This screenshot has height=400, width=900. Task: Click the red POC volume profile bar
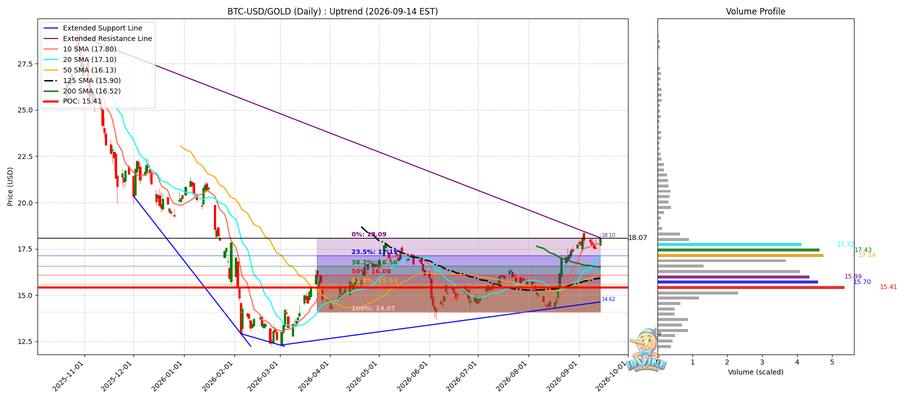point(751,287)
